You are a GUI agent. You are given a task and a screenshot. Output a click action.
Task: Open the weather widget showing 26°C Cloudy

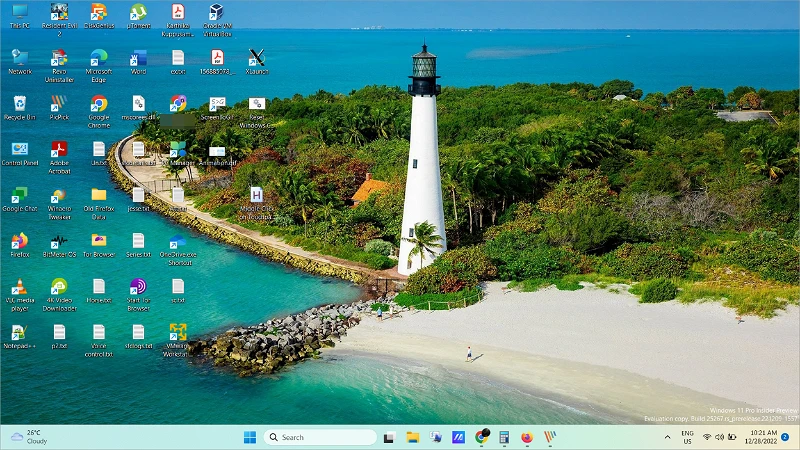pyautogui.click(x=29, y=437)
